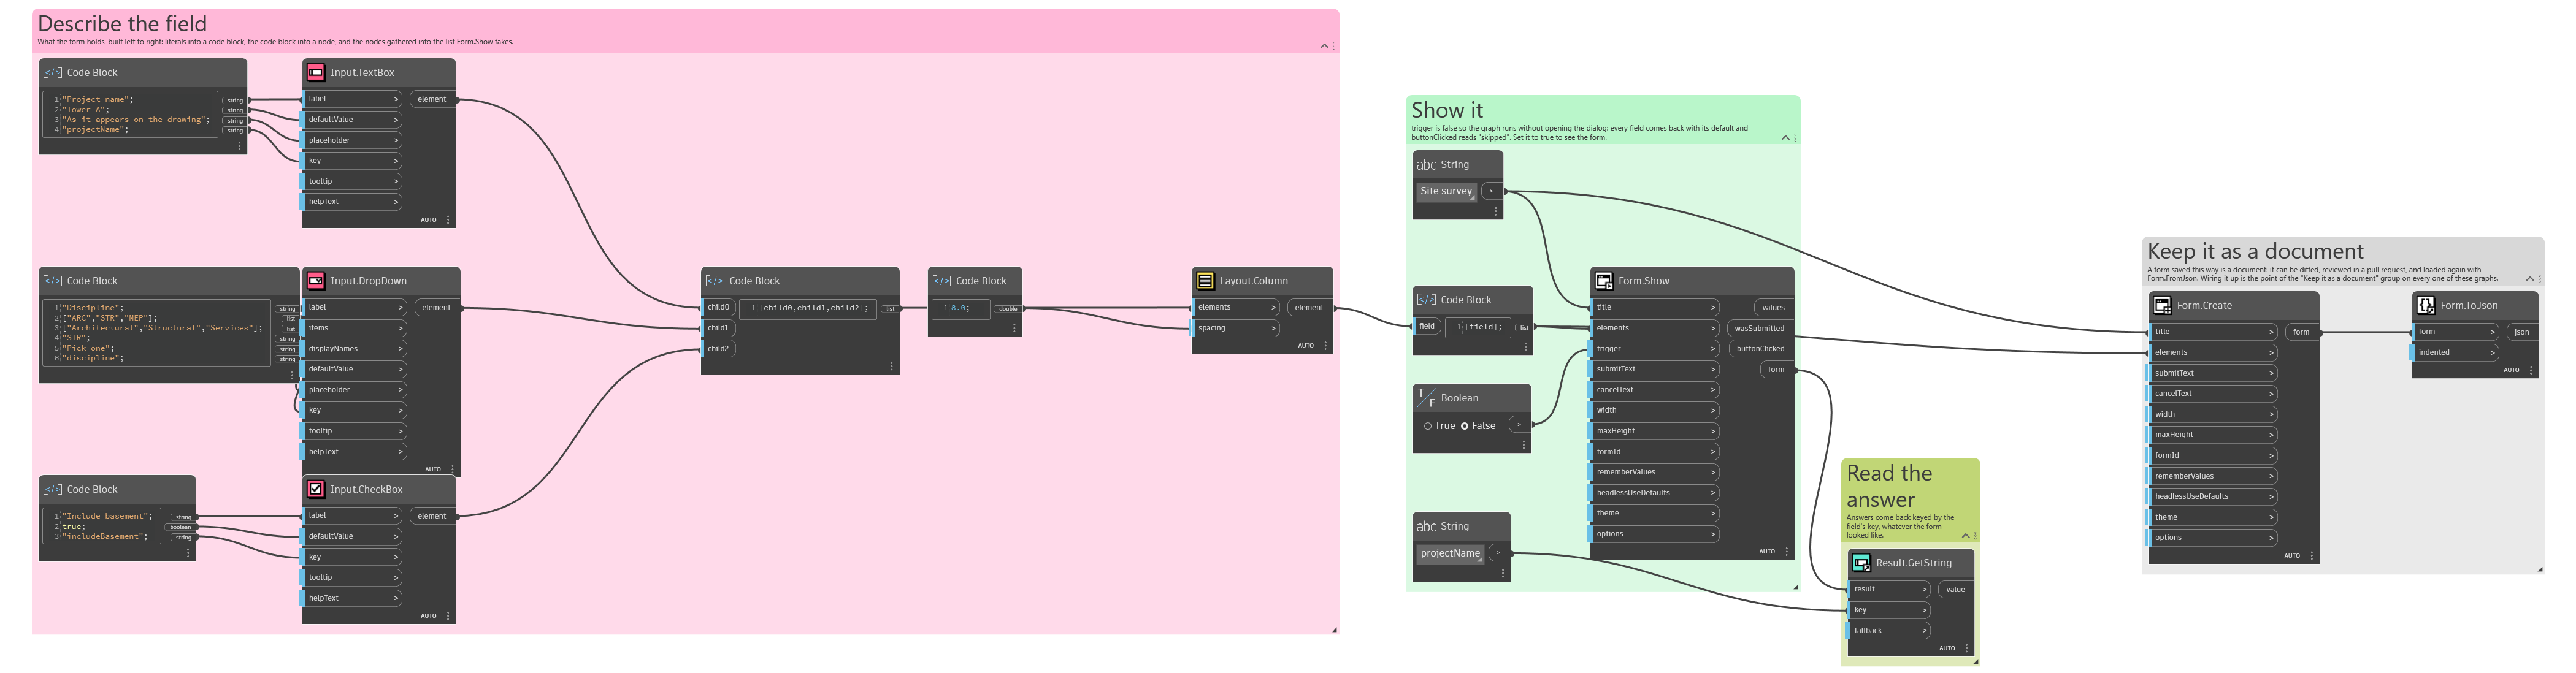
Task: Collapse the "Read the answer" group
Action: pos(1966,536)
